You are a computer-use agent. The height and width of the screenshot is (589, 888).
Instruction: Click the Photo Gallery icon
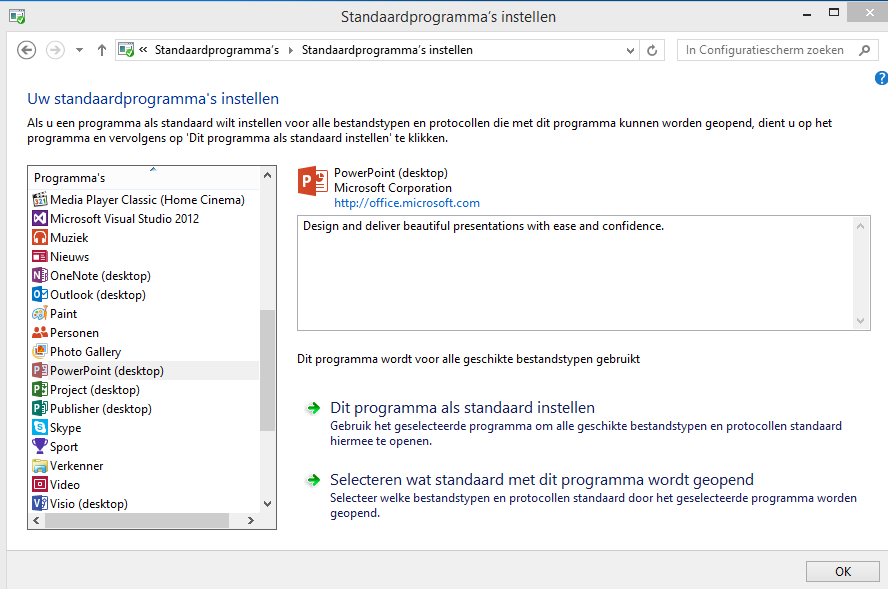[40, 351]
